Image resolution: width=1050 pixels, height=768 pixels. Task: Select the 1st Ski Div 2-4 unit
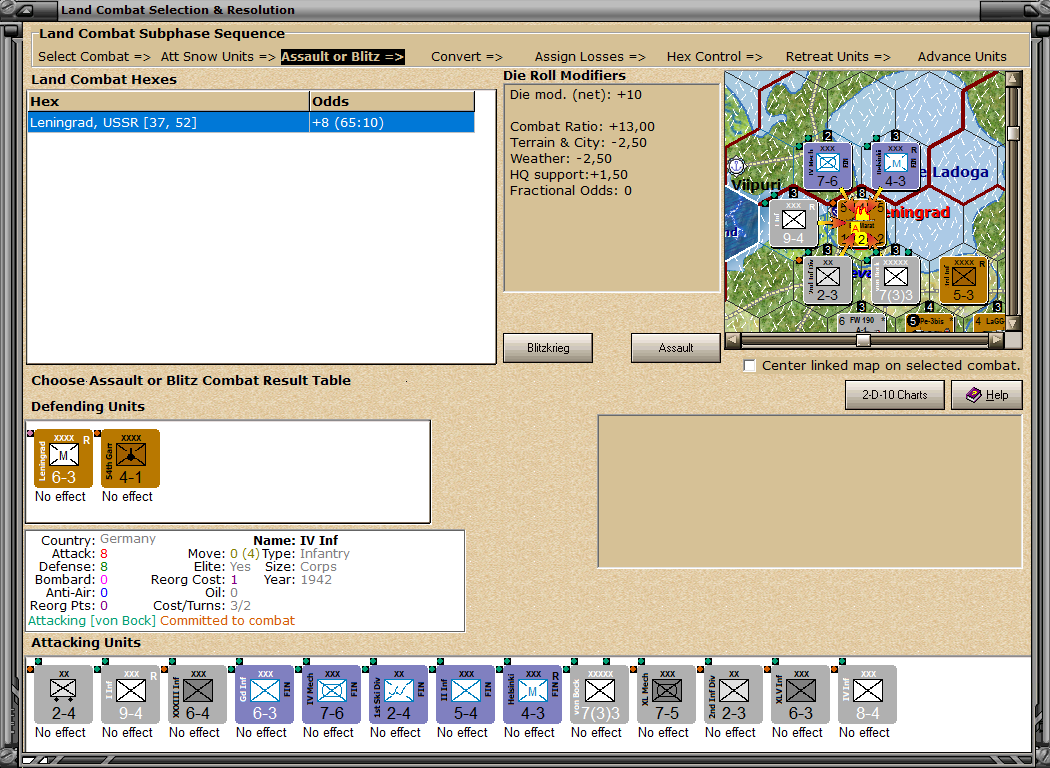[398, 694]
